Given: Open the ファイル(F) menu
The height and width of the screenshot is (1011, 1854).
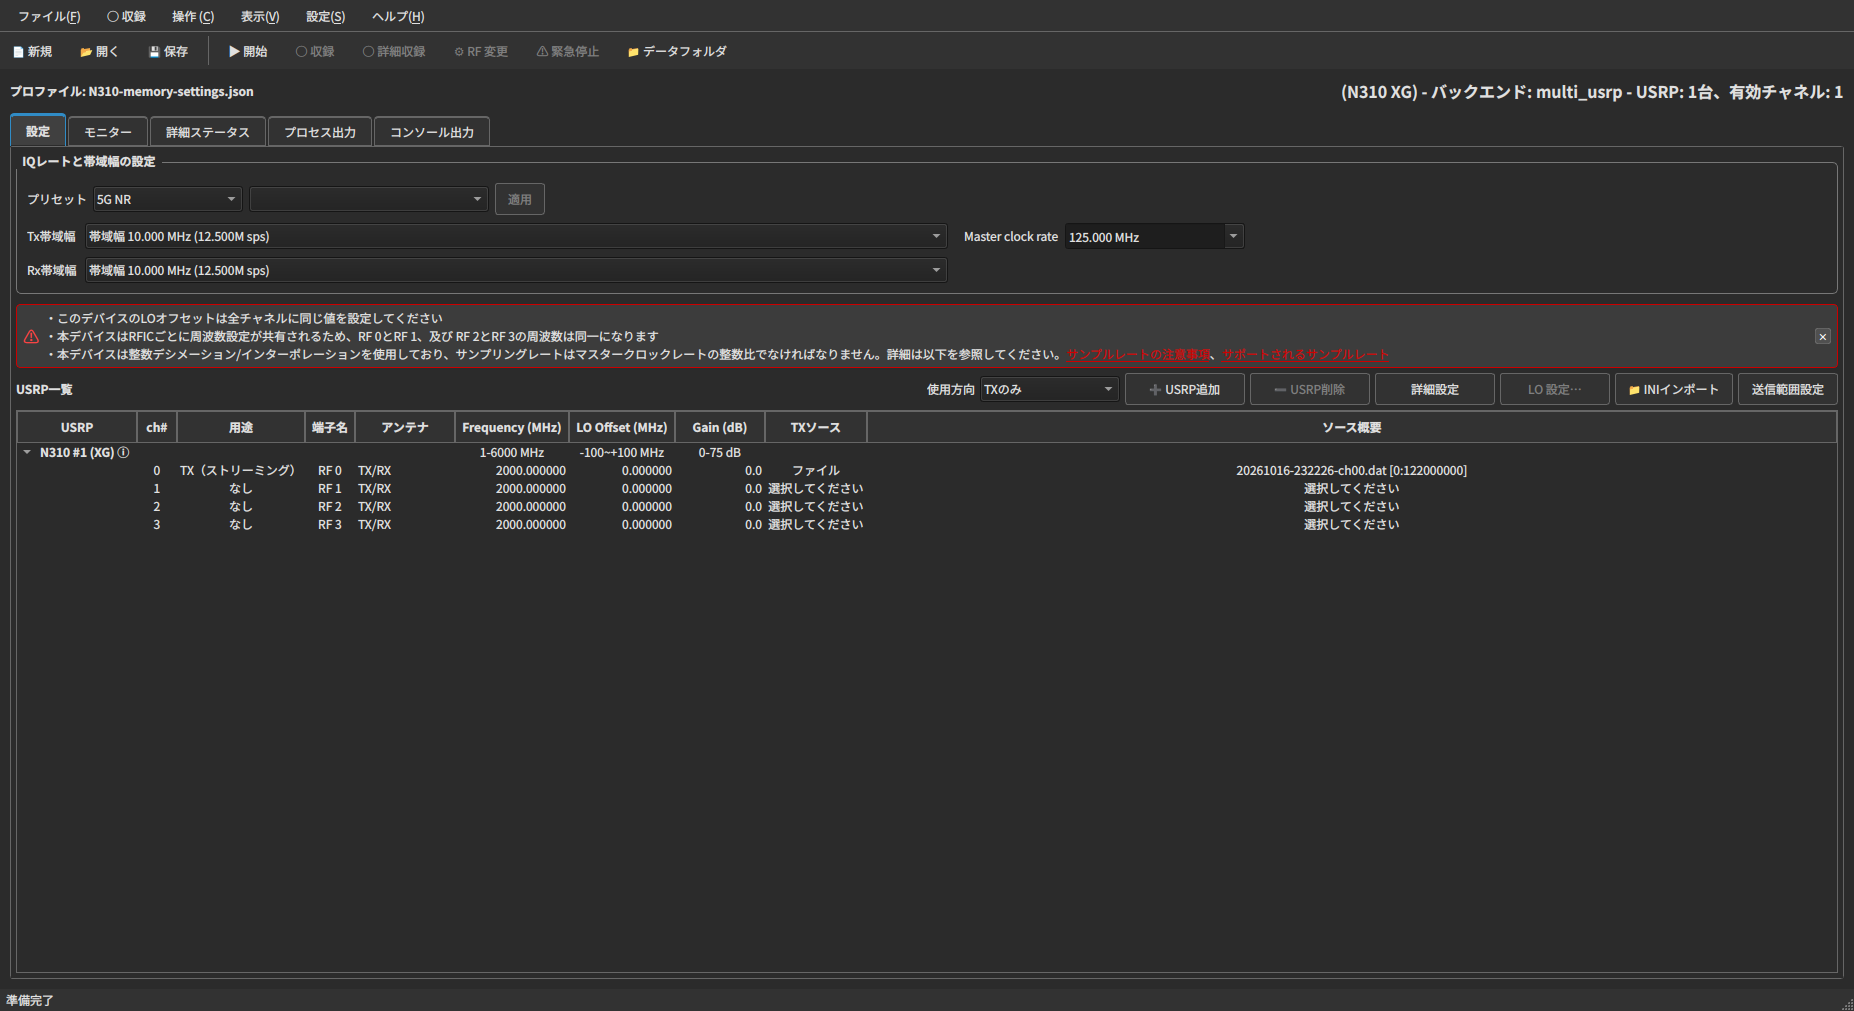Looking at the screenshot, I should [49, 17].
